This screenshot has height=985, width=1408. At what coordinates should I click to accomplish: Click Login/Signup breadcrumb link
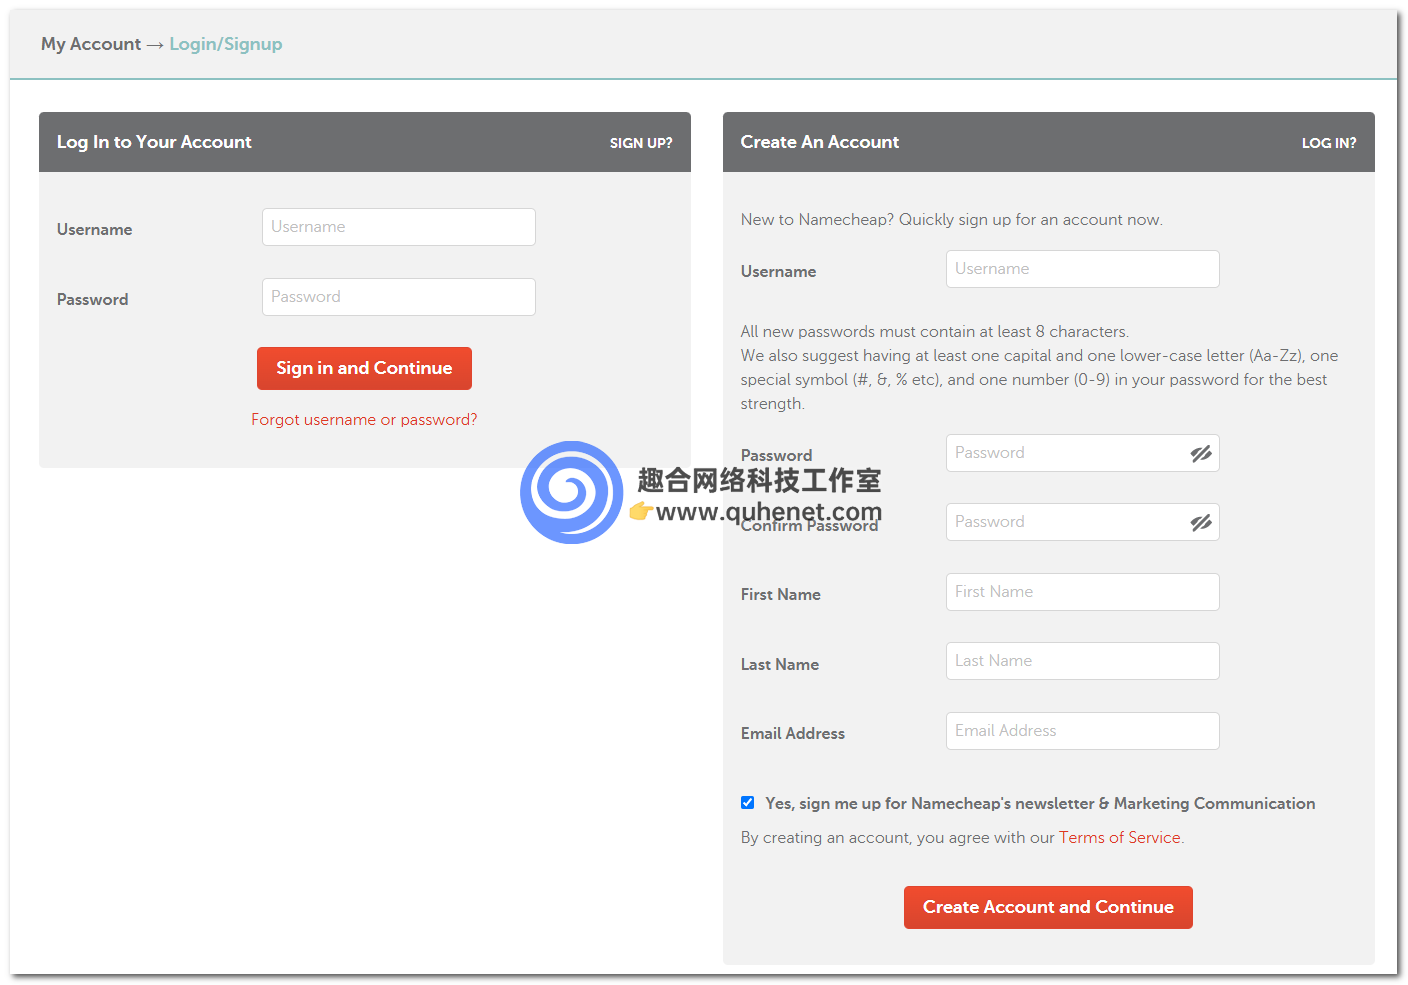coord(226,44)
